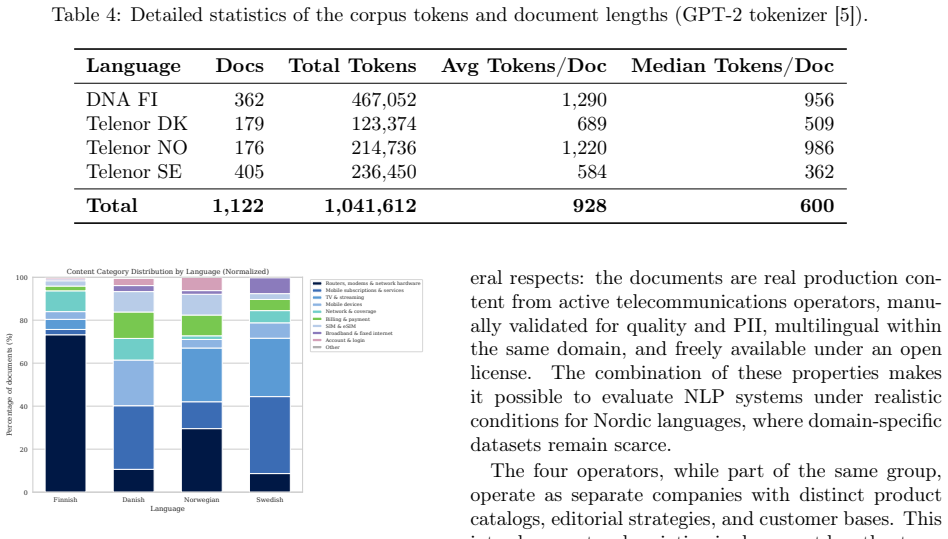Click the pink top segment of the Norwegian bar
This screenshot has width=948, height=539.
[x=201, y=284]
